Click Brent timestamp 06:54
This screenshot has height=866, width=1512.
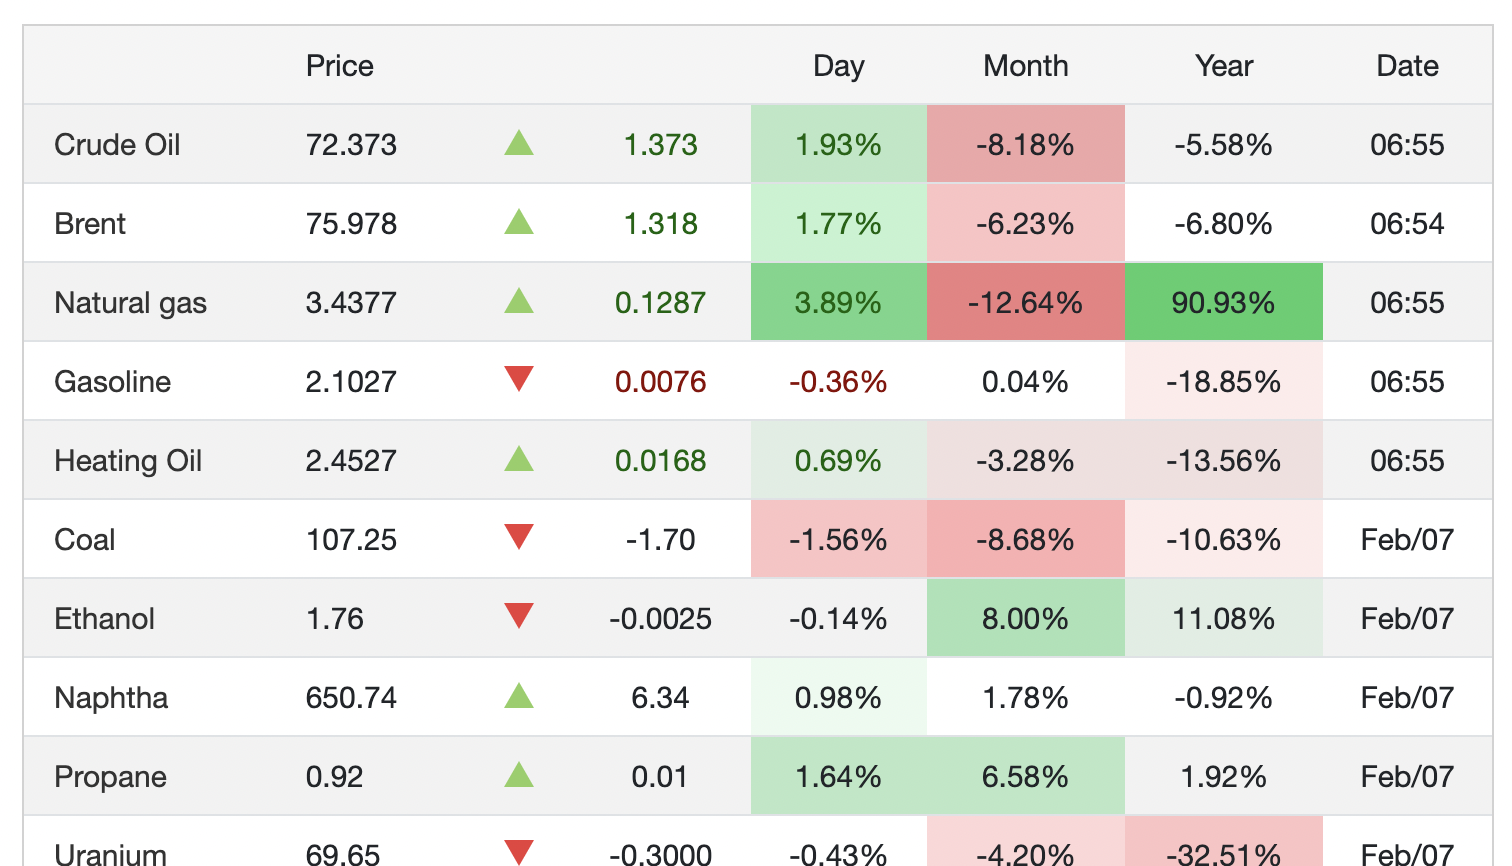[x=1407, y=224]
